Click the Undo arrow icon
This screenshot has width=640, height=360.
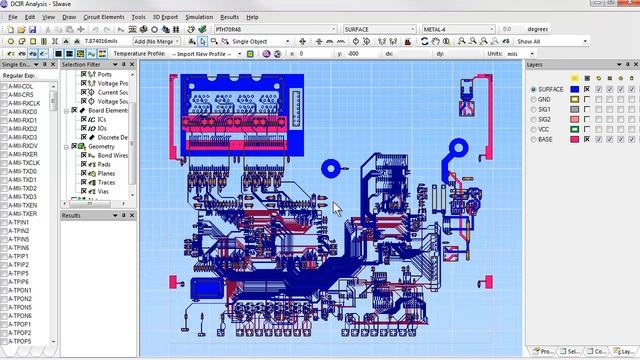[x=95, y=29]
